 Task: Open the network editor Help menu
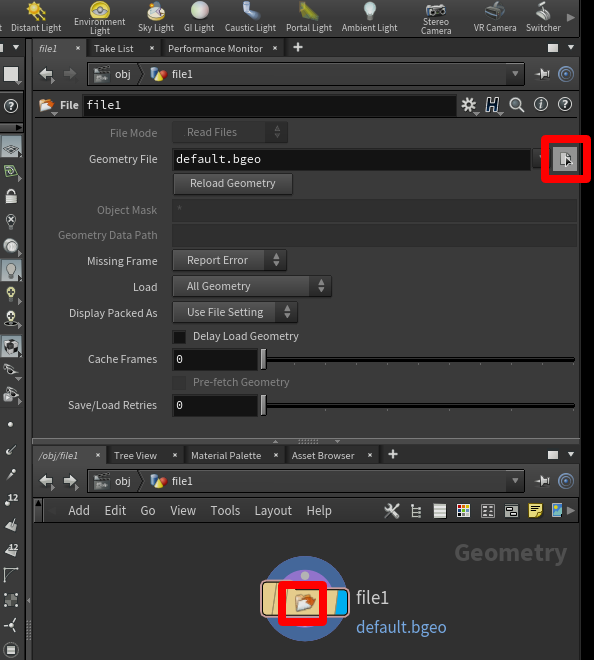click(319, 511)
